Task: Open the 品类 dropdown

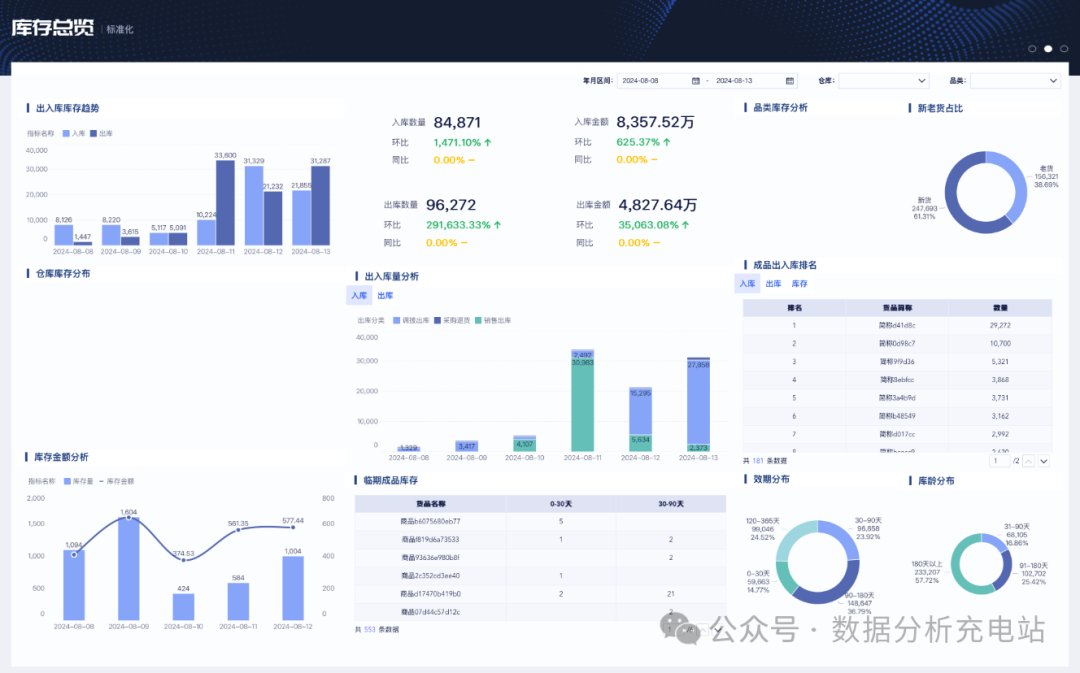Action: coord(1015,81)
